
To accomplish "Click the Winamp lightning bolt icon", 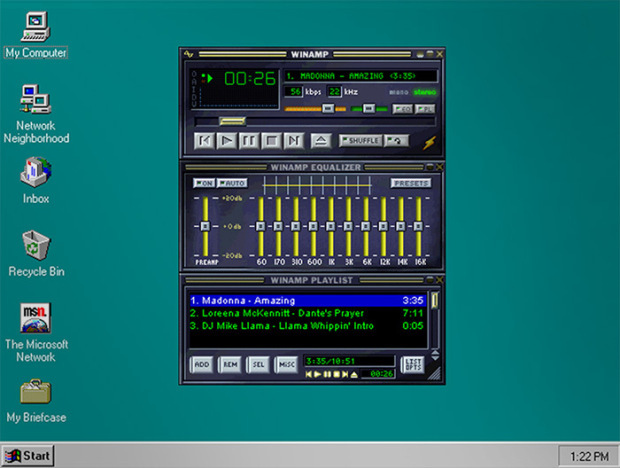I will [x=430, y=141].
